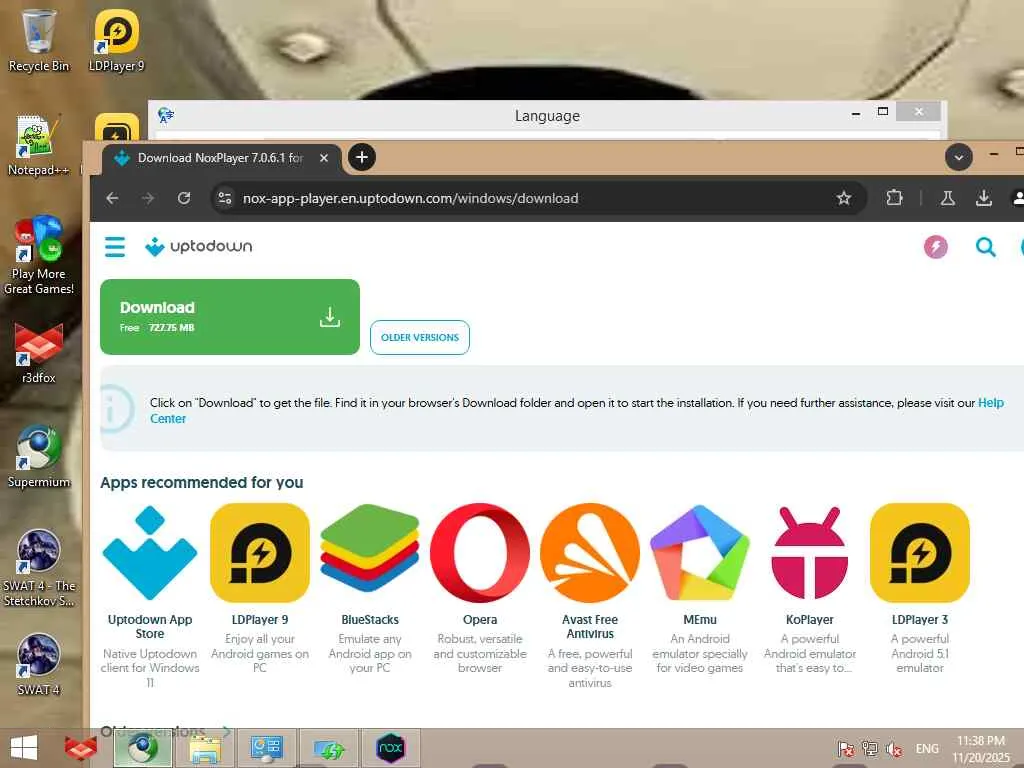This screenshot has width=1024, height=768.
Task: Open the Opera app icon
Action: (x=480, y=552)
